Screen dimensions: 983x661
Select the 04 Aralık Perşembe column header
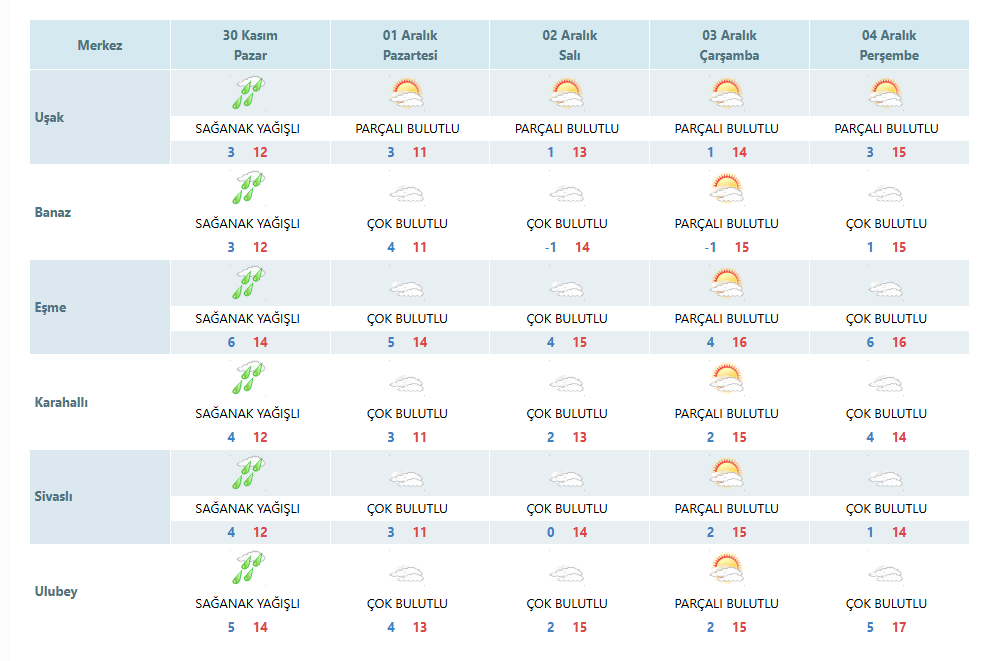pos(889,45)
